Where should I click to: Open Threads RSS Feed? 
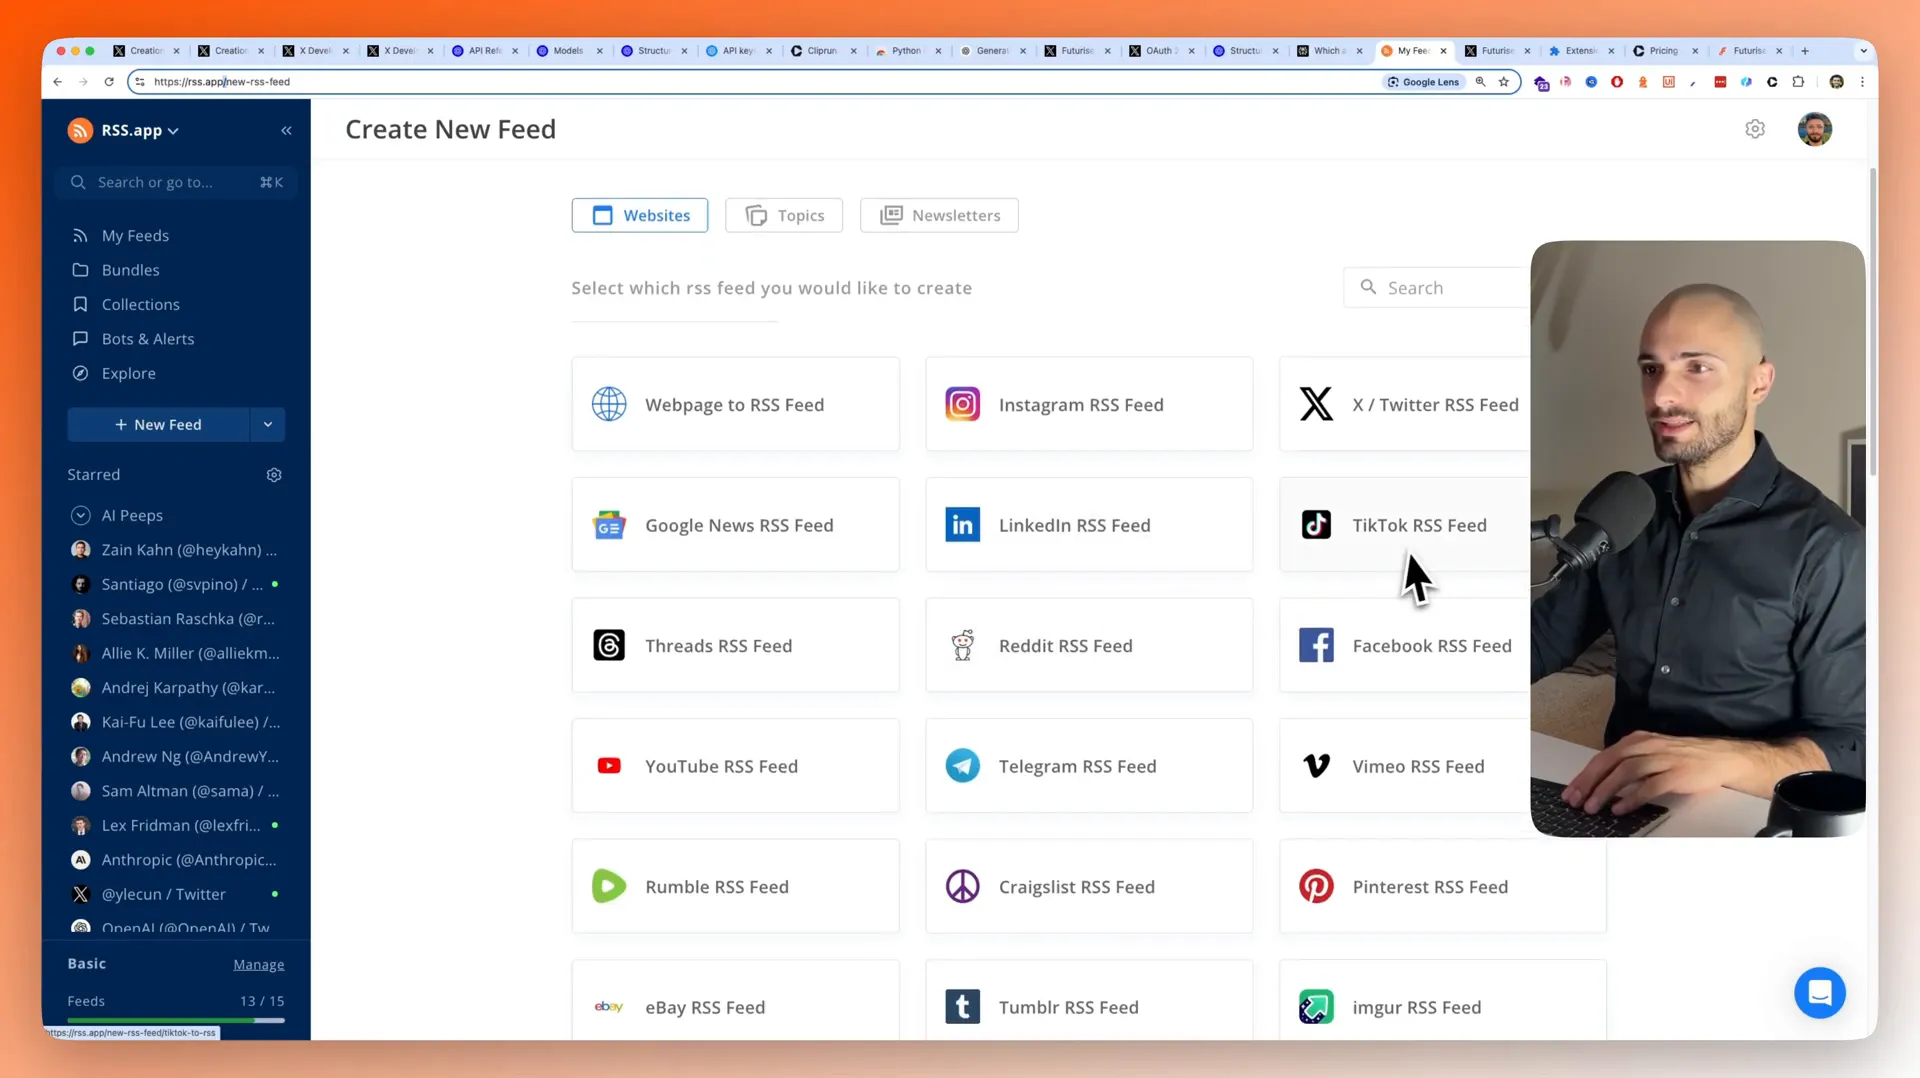click(x=735, y=645)
